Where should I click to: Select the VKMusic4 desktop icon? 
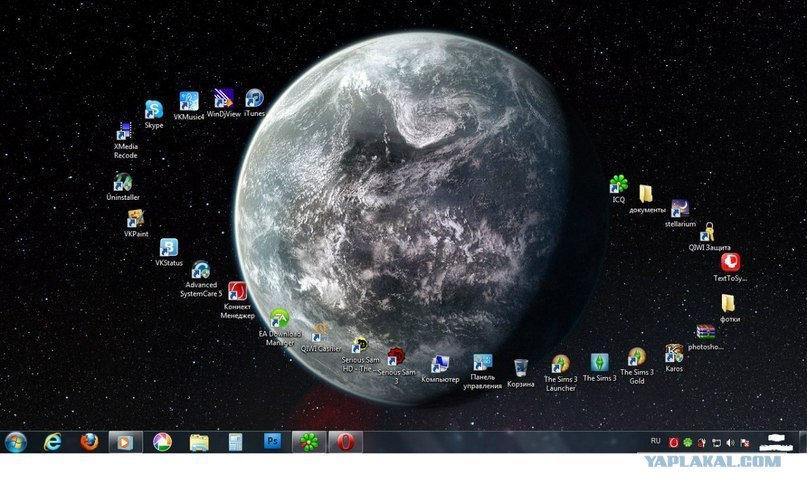pyautogui.click(x=188, y=102)
